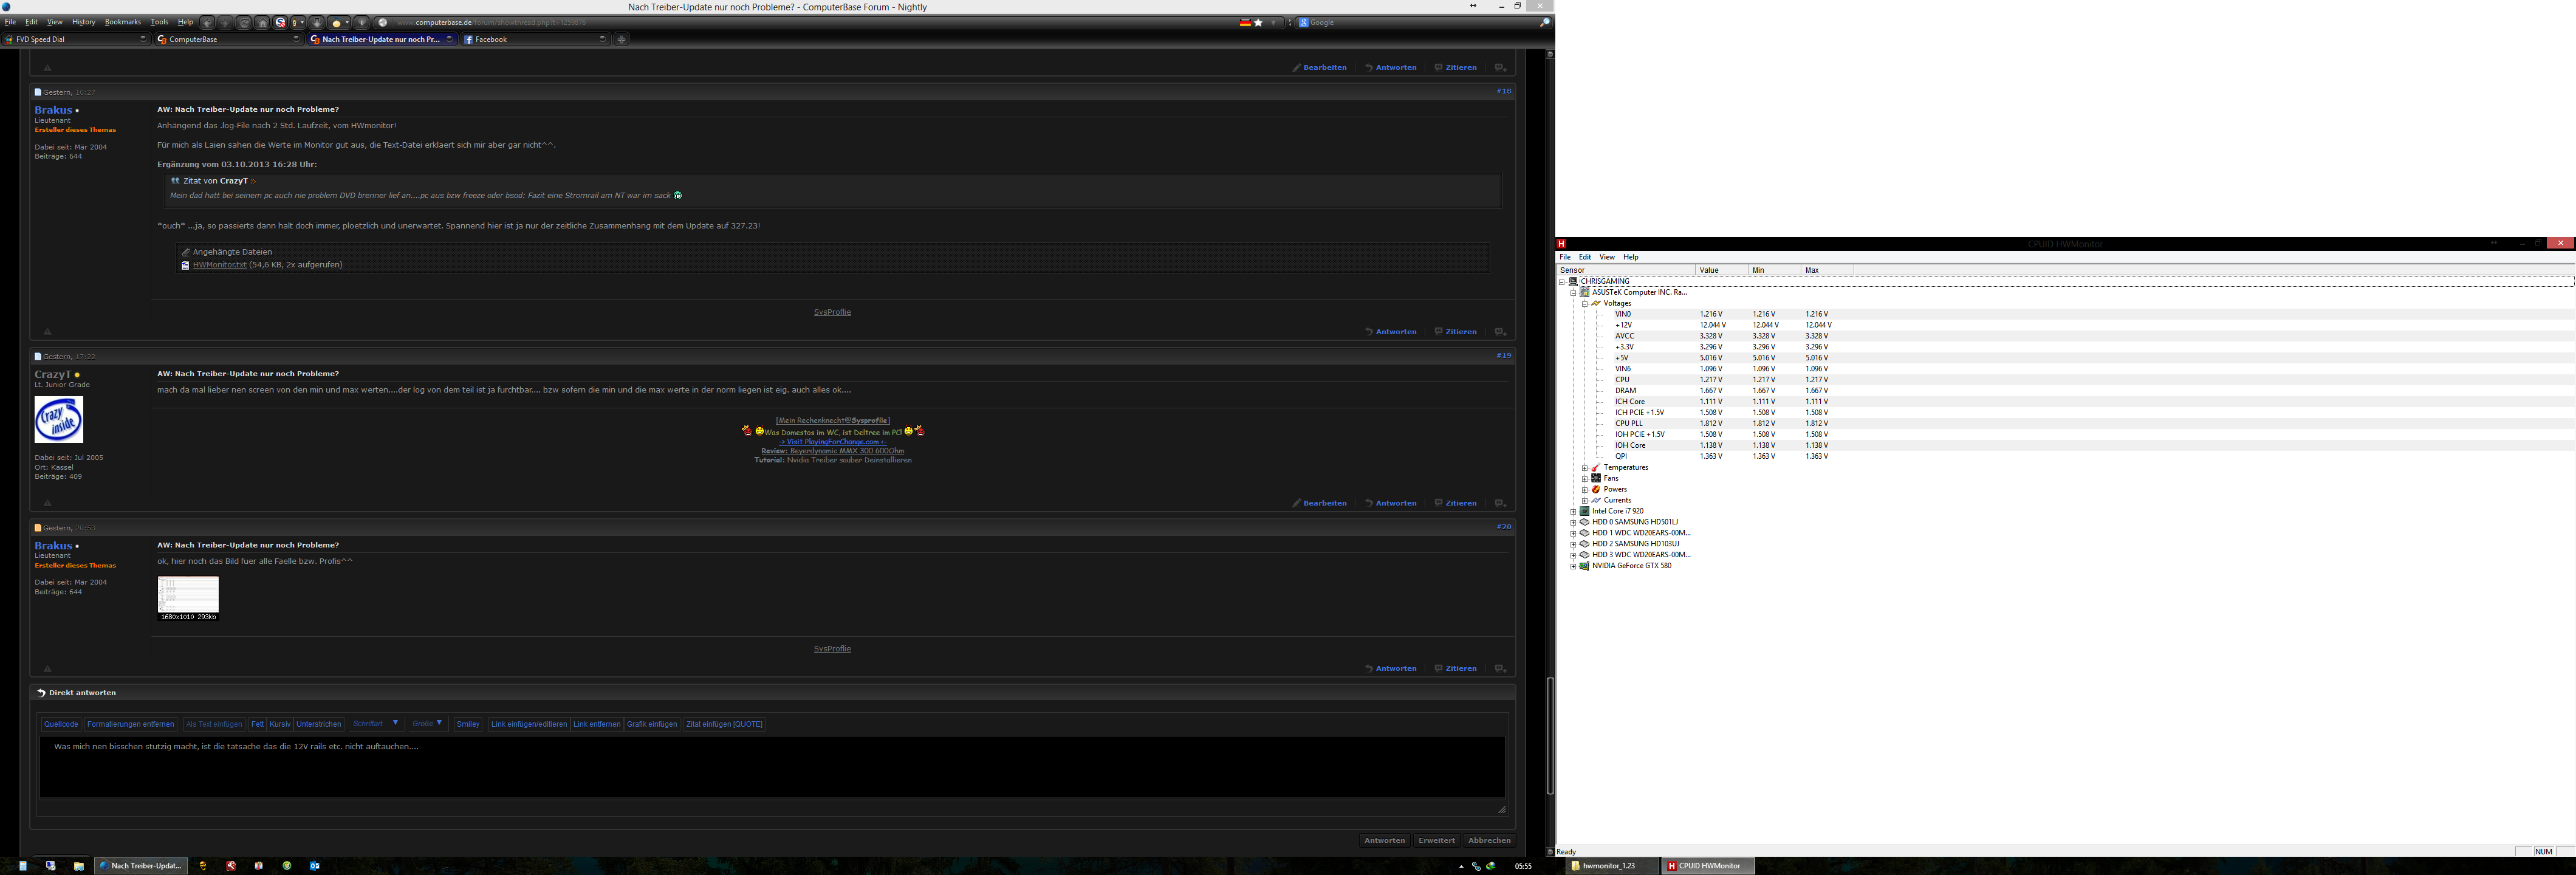
Task: Toggle Unterstrichen underline formatting
Action: tap(319, 724)
